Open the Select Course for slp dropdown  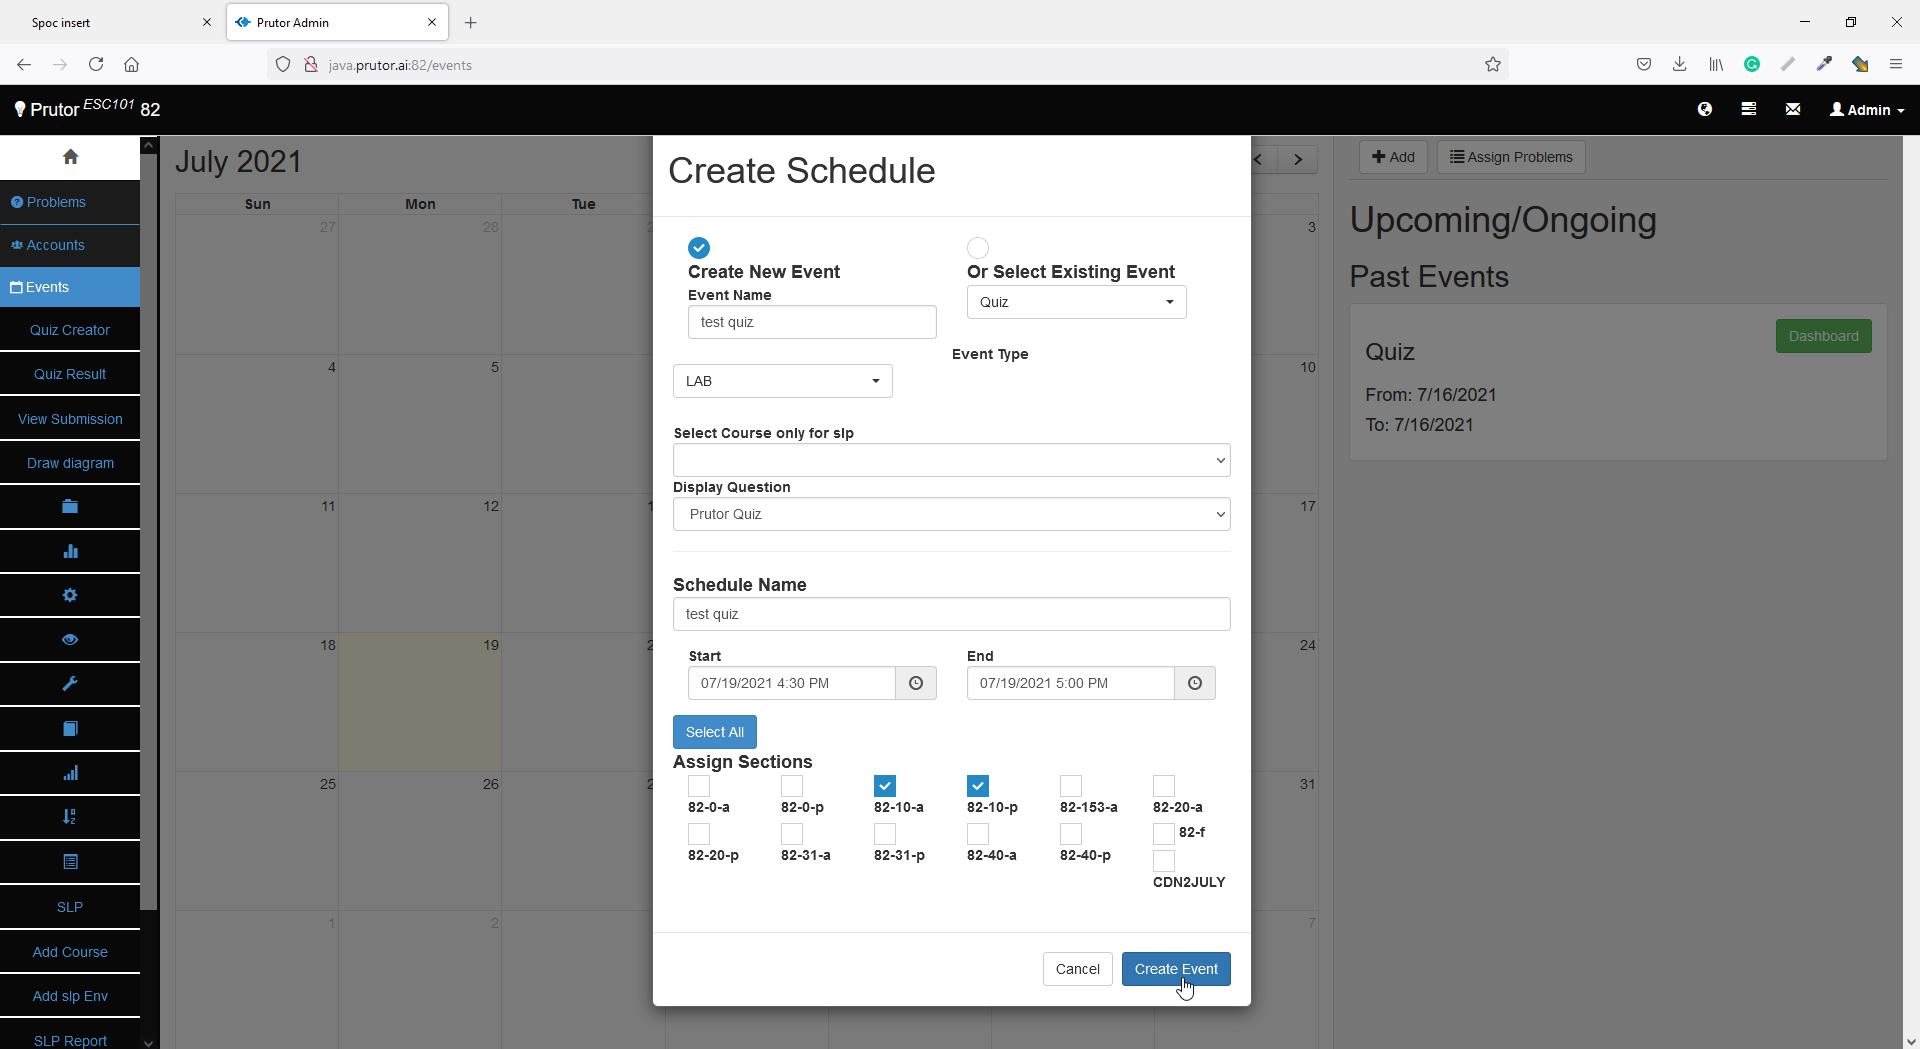coord(951,460)
